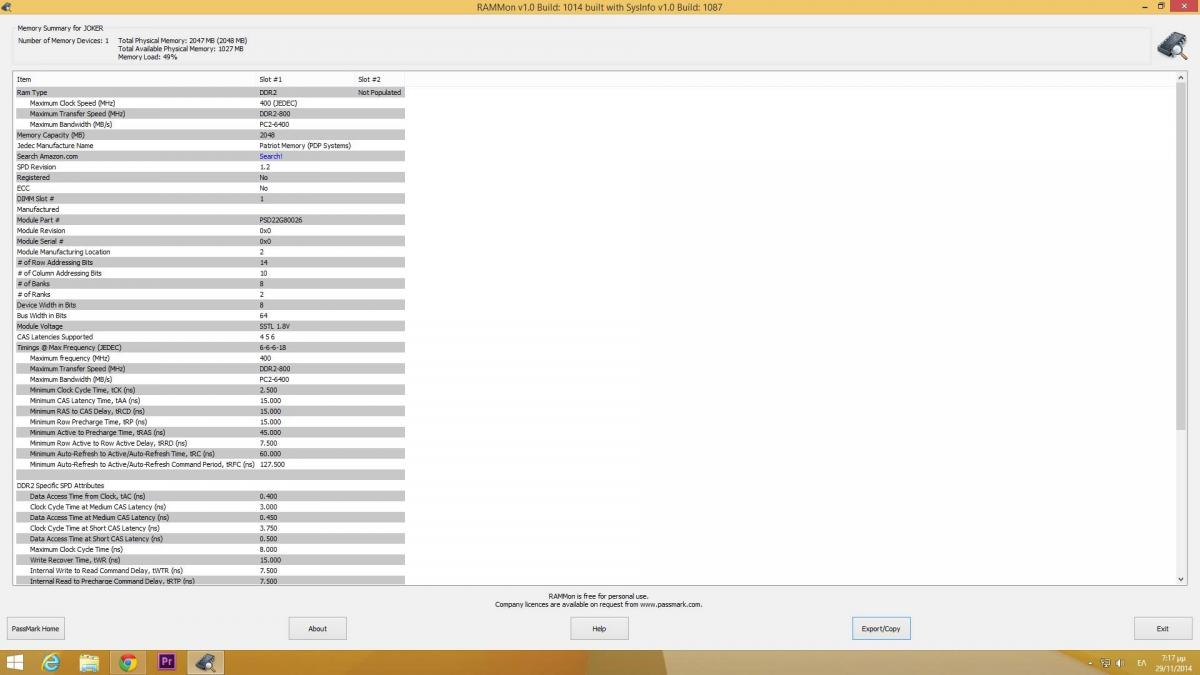The height and width of the screenshot is (675, 1200).
Task: Select the SPD Revision row
Action: point(209,167)
